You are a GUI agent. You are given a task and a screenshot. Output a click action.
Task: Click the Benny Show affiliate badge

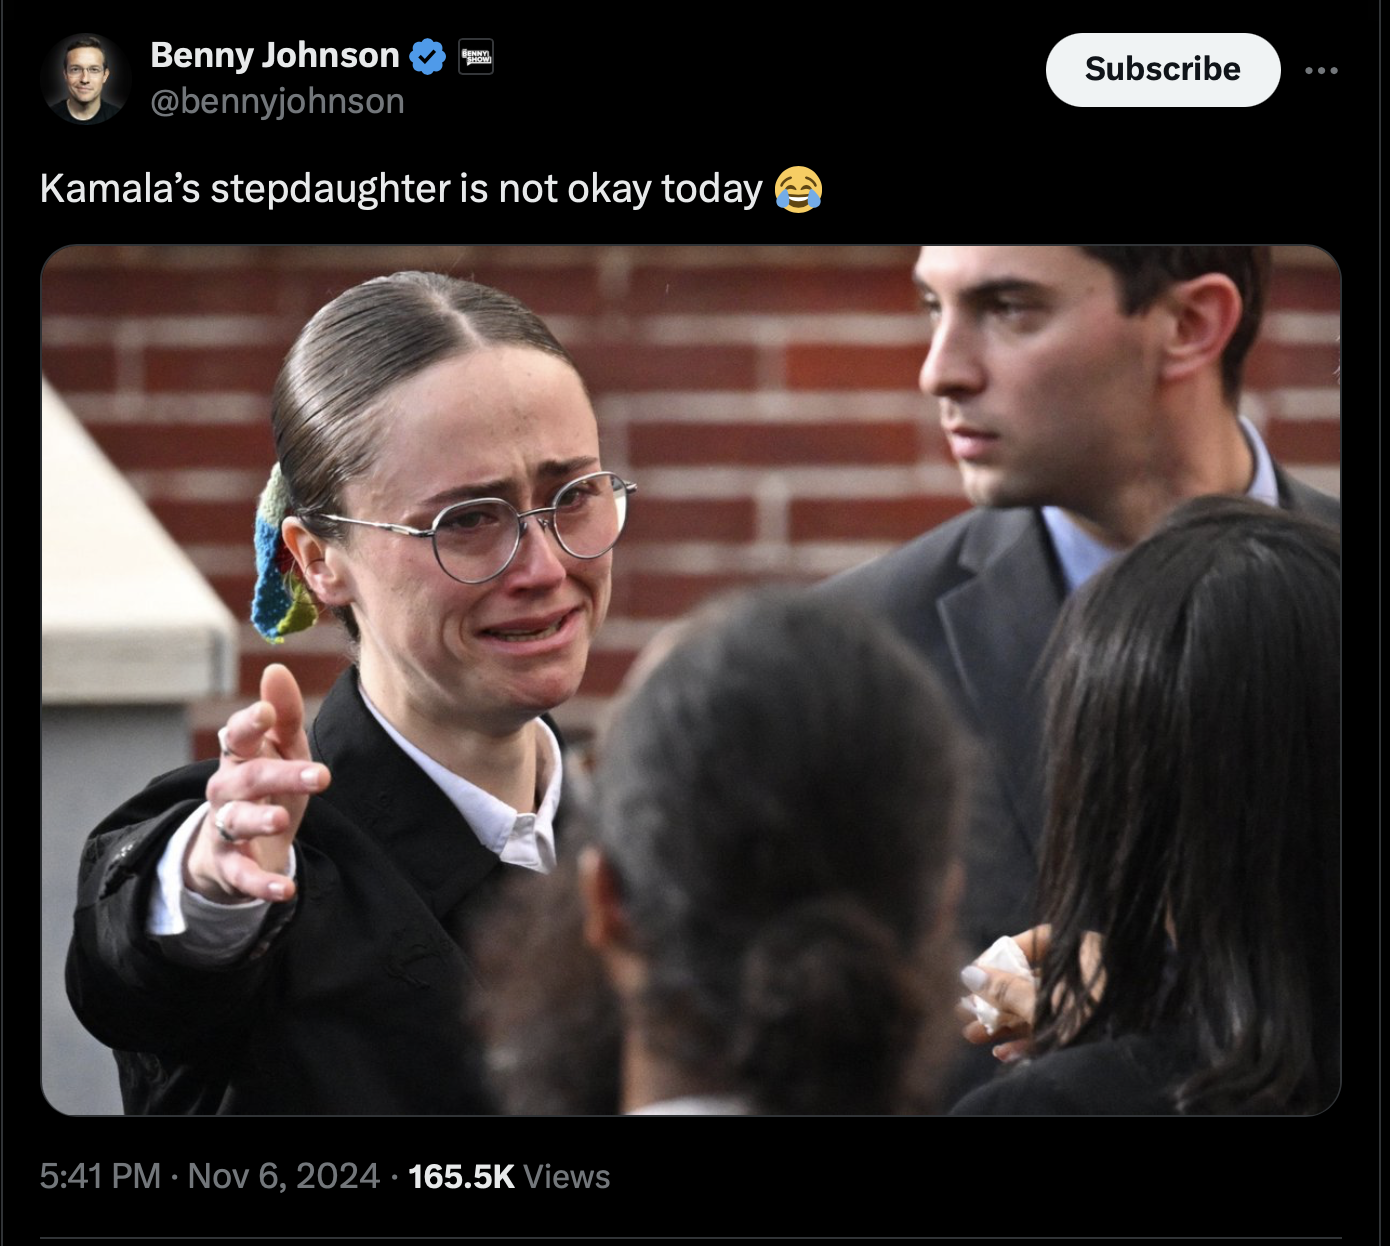click(476, 57)
